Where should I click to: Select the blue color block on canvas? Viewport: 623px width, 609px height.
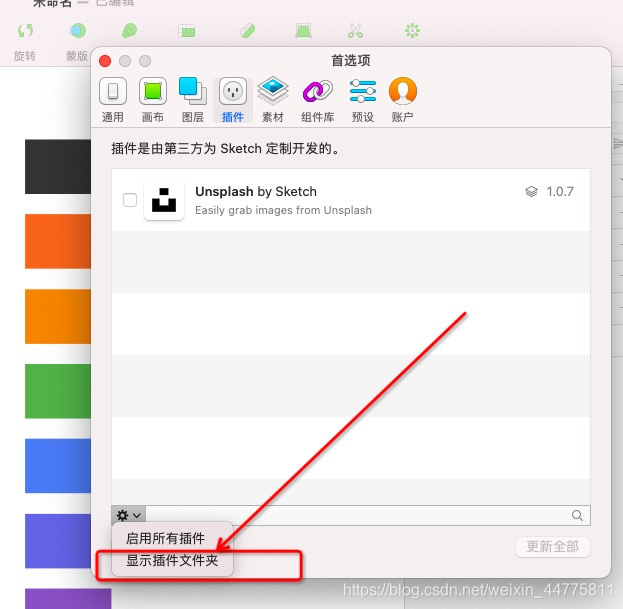(58, 466)
